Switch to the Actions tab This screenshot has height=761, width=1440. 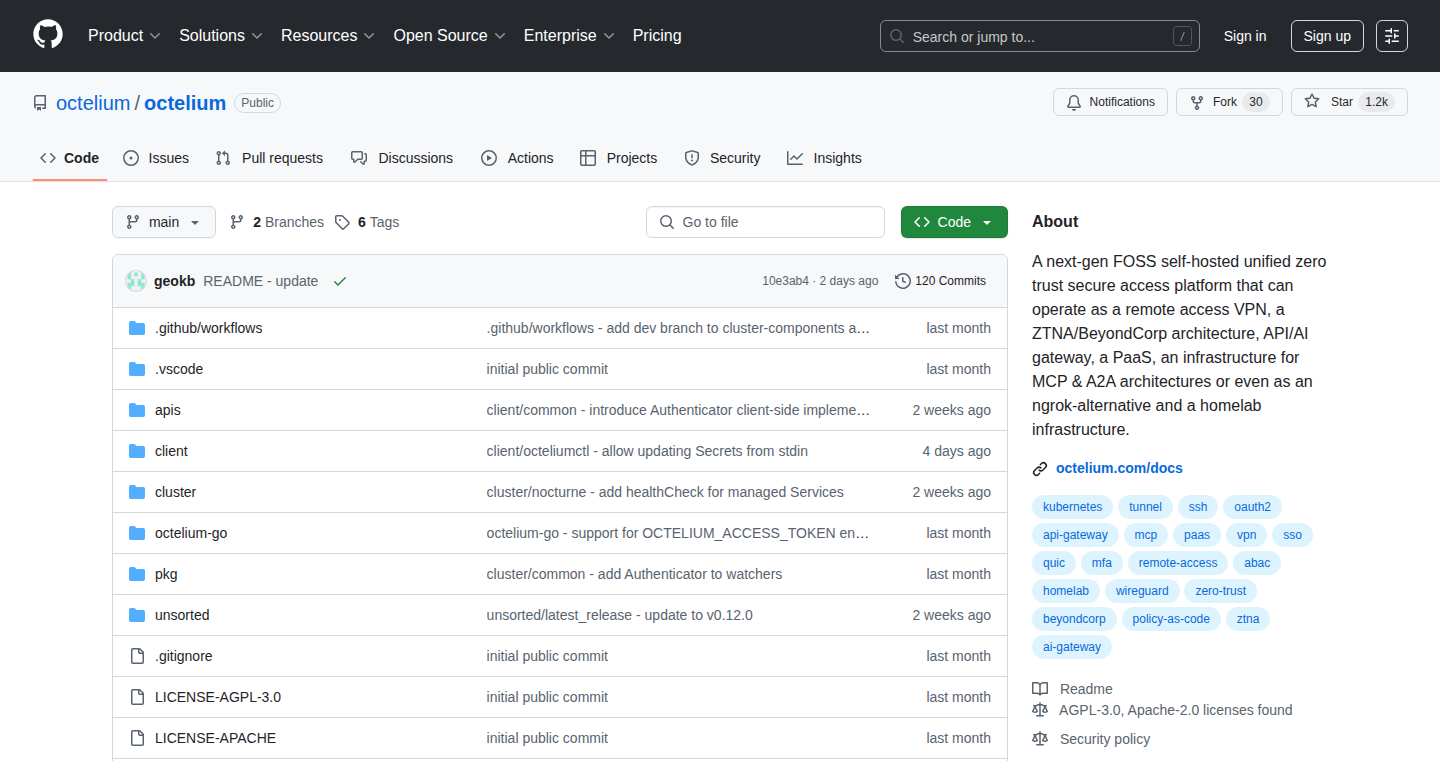[x=517, y=158]
